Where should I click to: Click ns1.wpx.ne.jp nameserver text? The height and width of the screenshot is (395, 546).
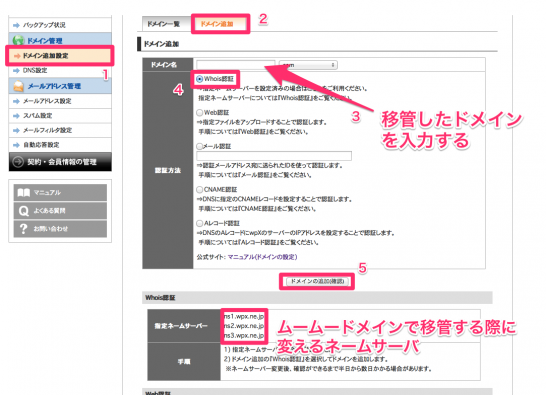244,317
